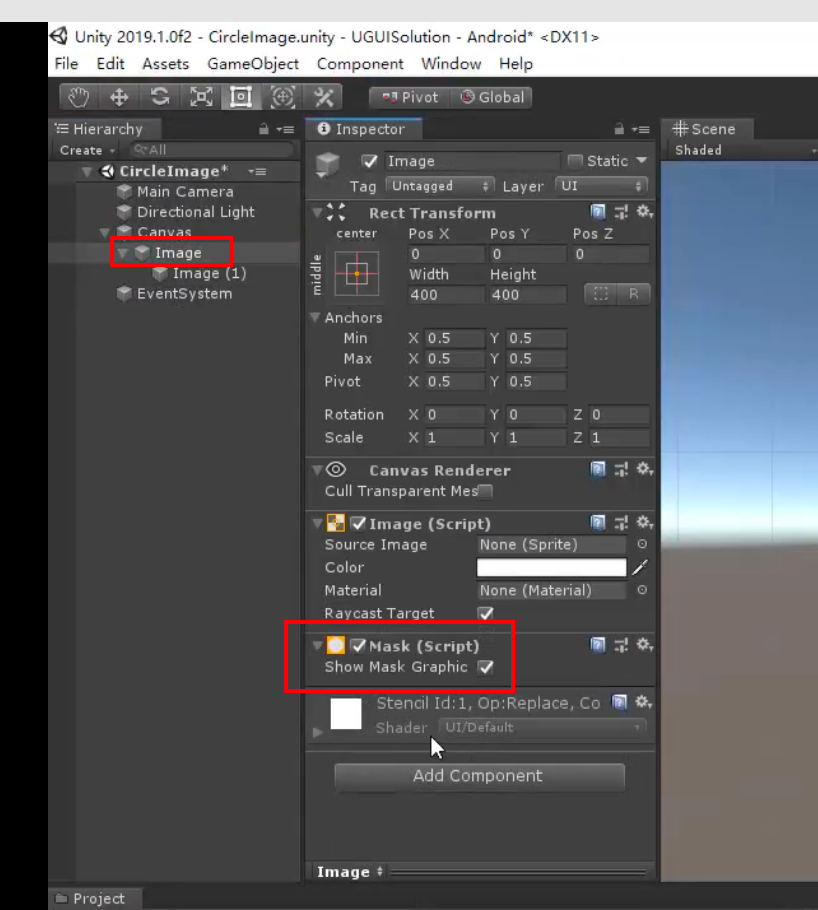The width and height of the screenshot is (818, 910).
Task: Open Image Script gear settings
Action: [x=644, y=523]
